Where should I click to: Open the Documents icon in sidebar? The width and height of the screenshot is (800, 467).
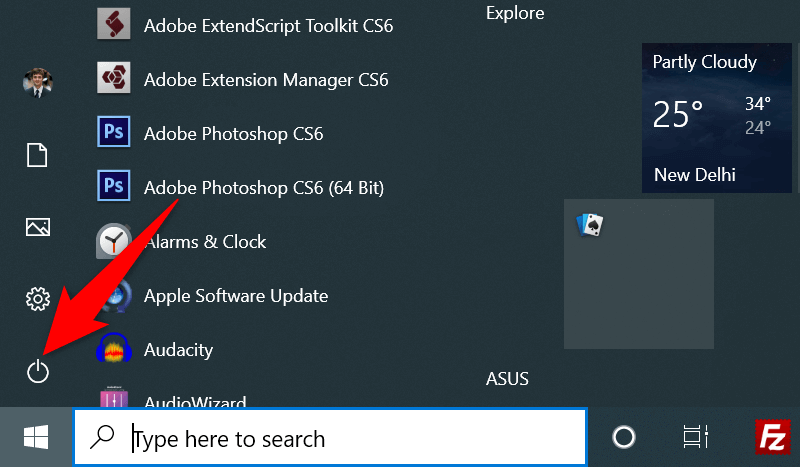point(38,156)
